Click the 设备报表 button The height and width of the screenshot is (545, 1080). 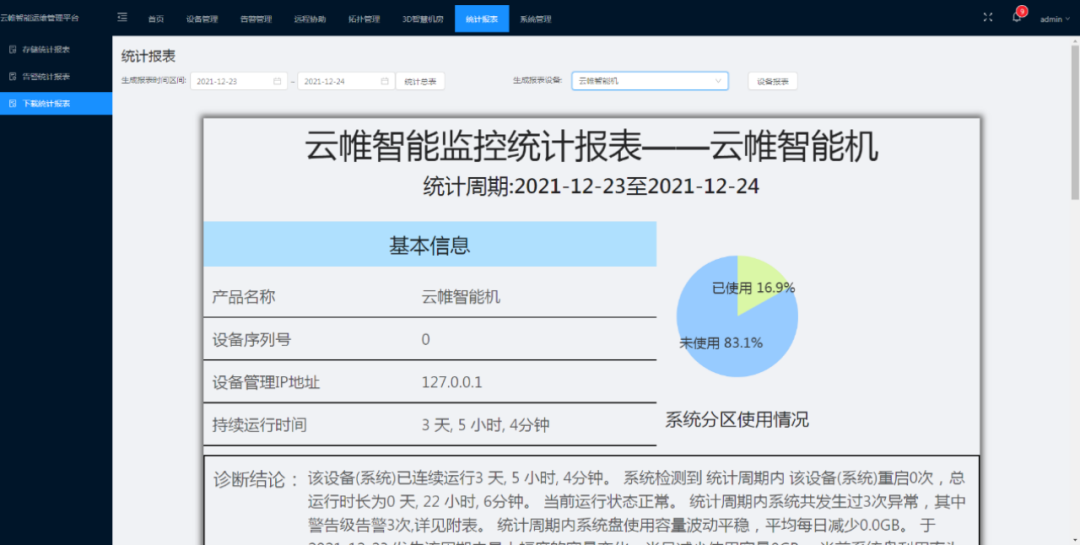pos(773,81)
